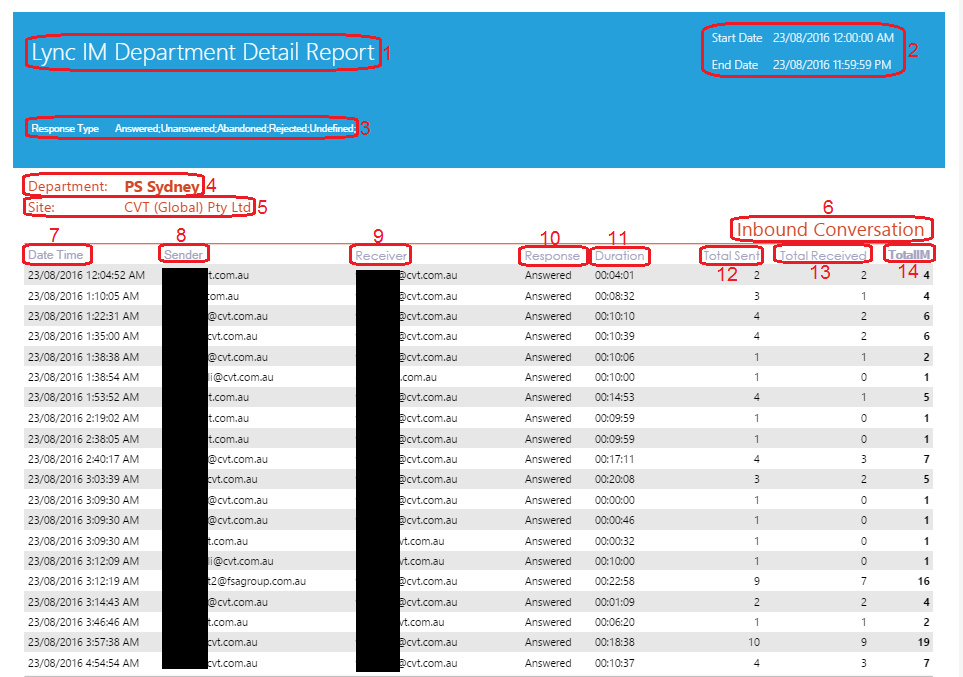
Task: Click the receiver .com.au in the 1:38:54 AM row
Action: (418, 377)
